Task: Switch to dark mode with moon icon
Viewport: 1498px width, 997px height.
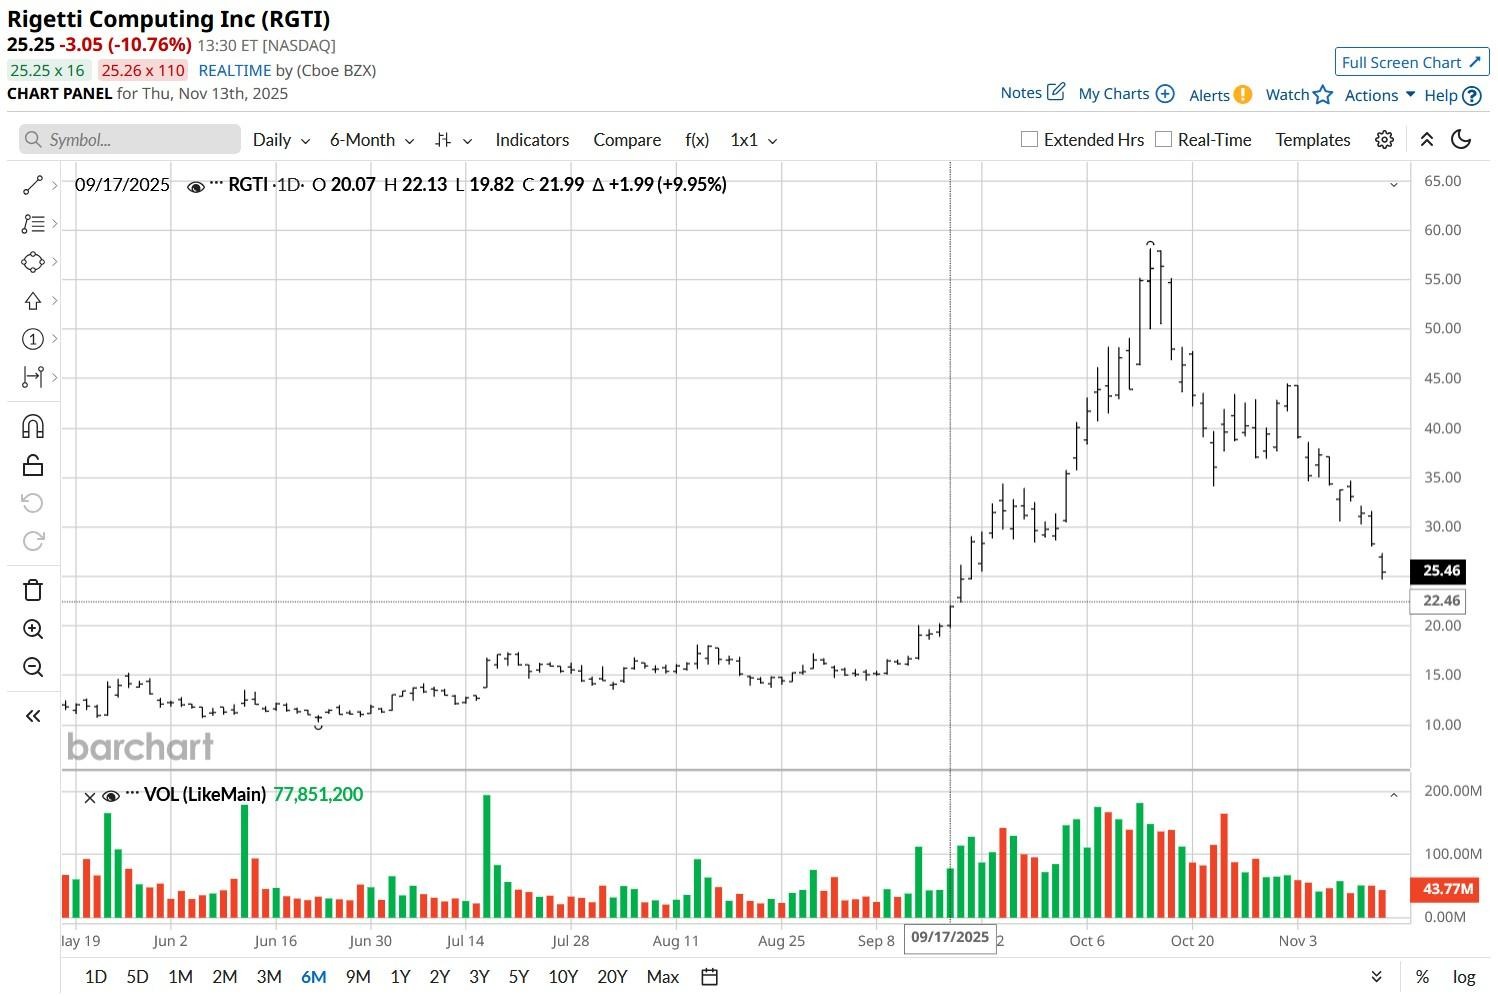Action: click(1461, 140)
